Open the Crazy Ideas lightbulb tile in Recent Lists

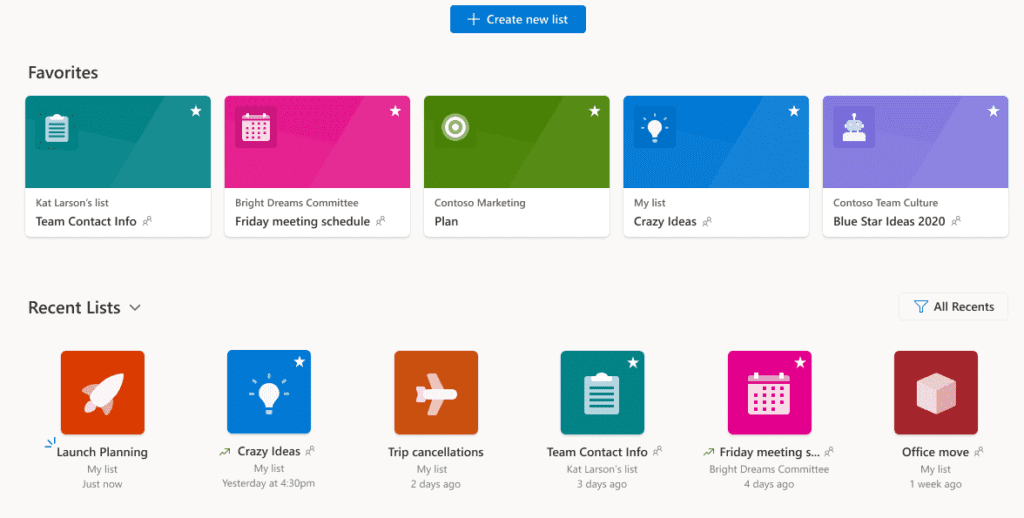(x=269, y=392)
